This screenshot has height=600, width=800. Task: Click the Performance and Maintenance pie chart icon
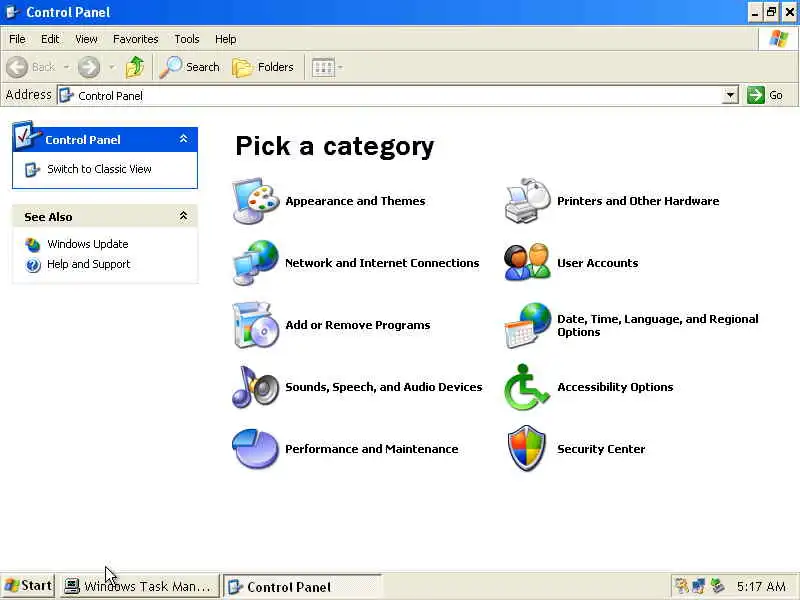(x=256, y=449)
